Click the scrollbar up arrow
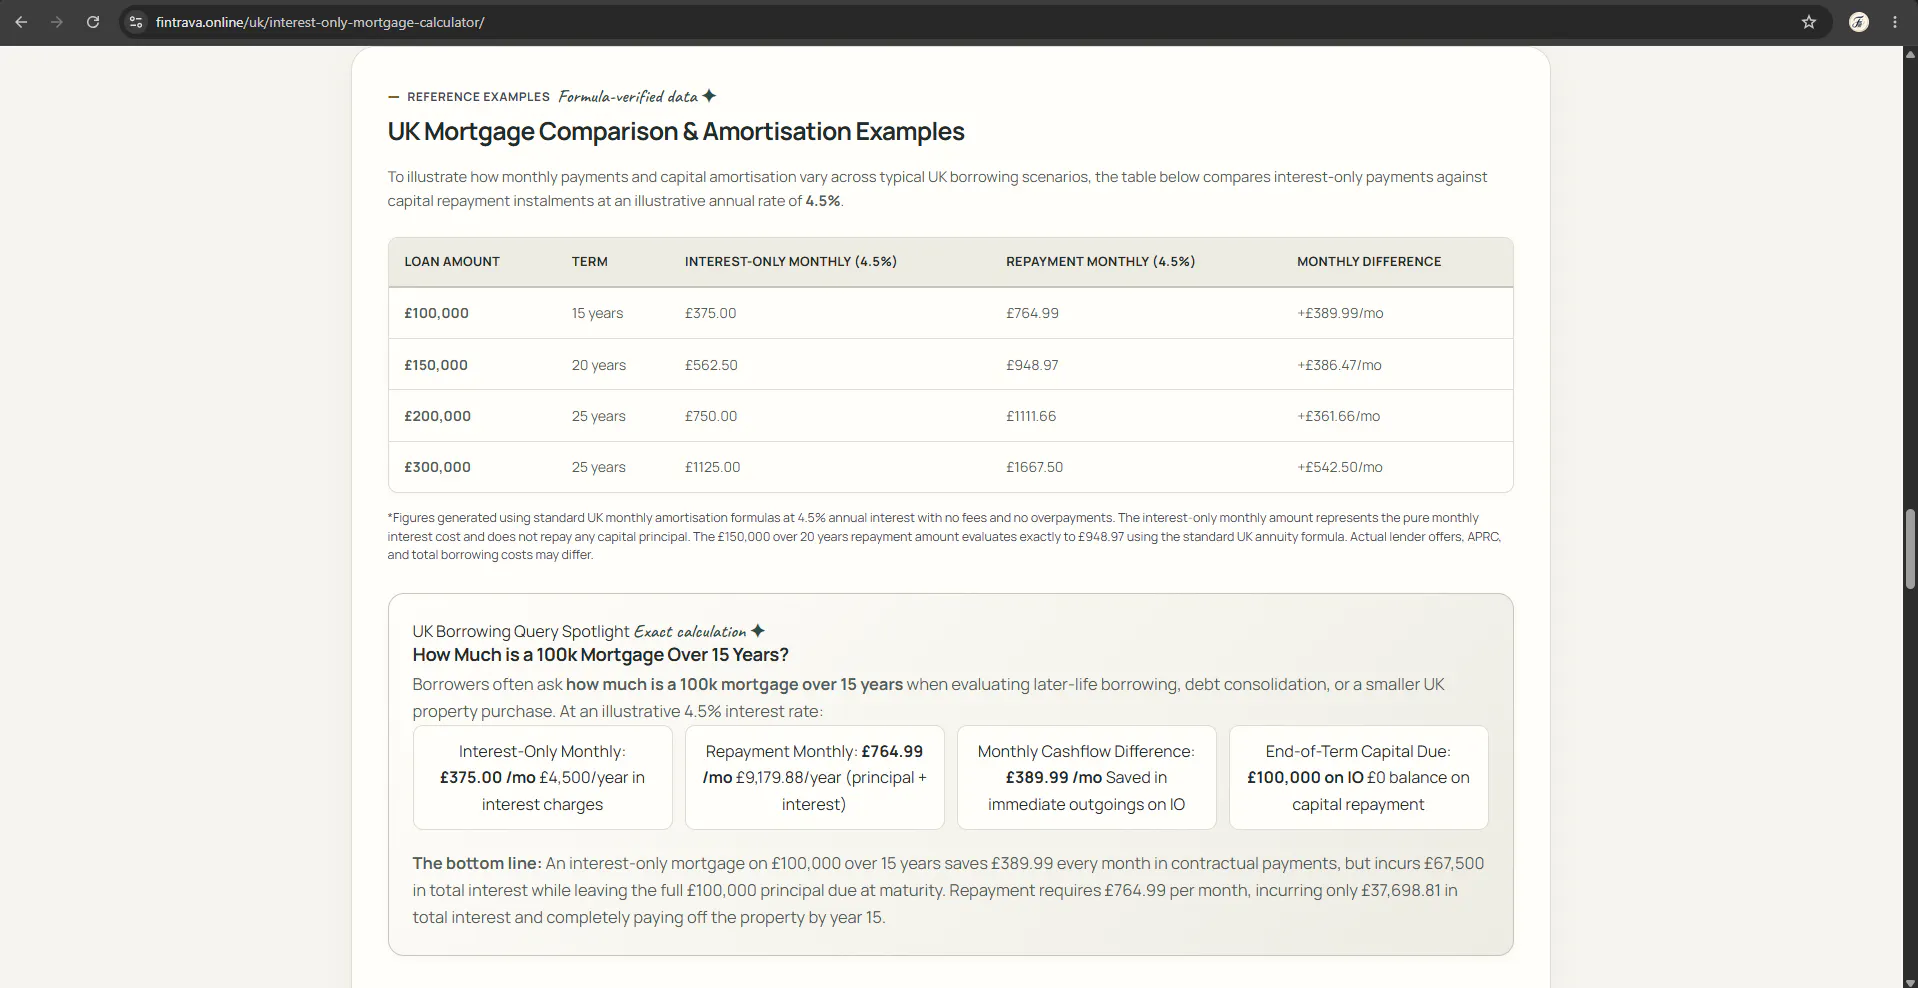 coord(1910,54)
